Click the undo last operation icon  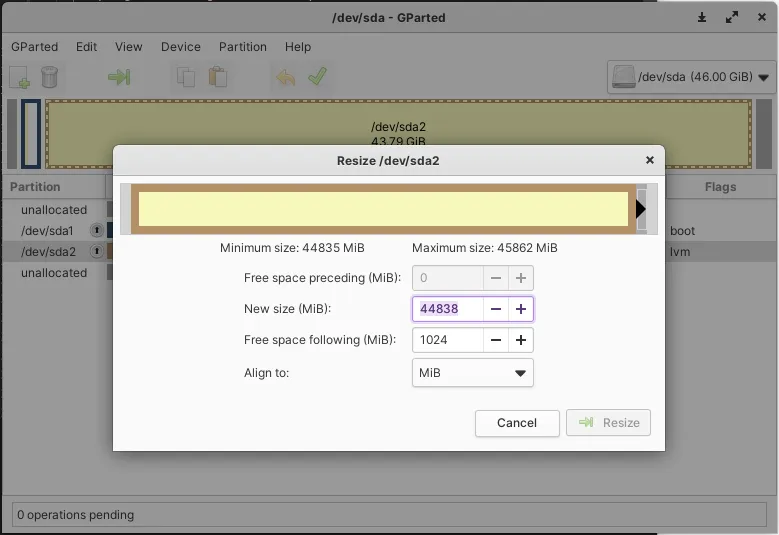click(286, 77)
